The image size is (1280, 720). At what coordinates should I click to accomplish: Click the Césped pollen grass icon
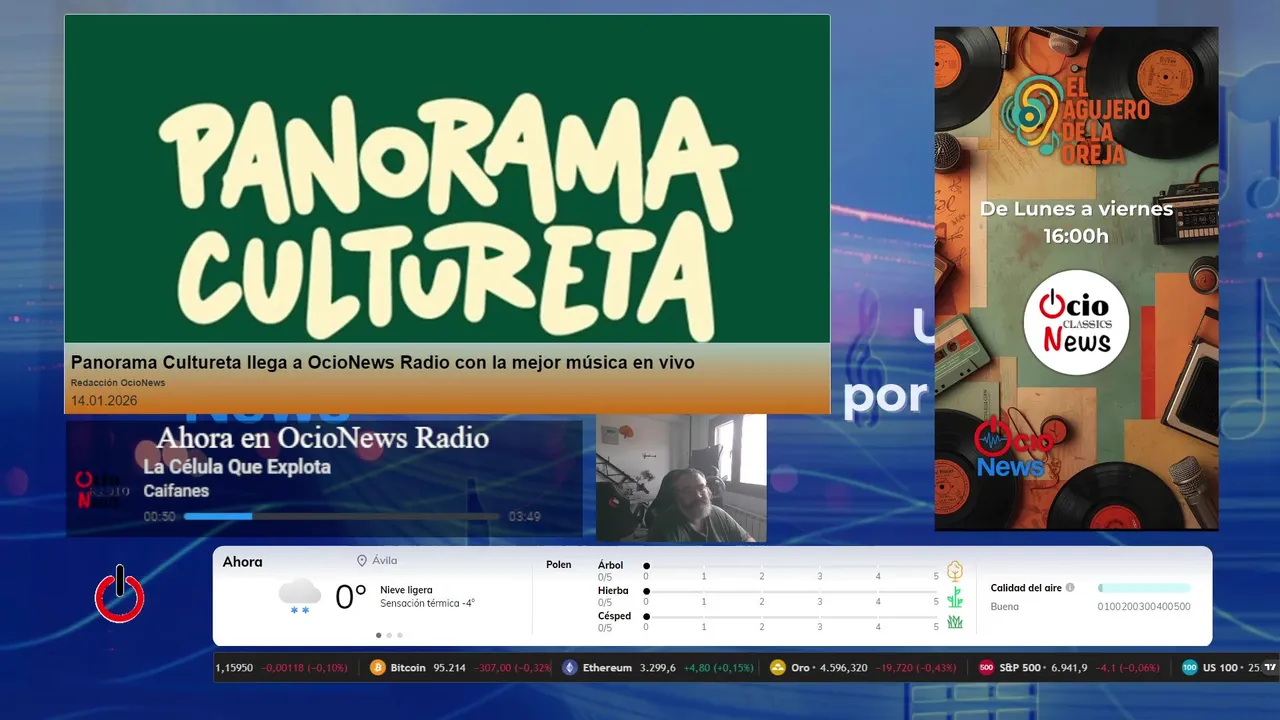[x=955, y=622]
